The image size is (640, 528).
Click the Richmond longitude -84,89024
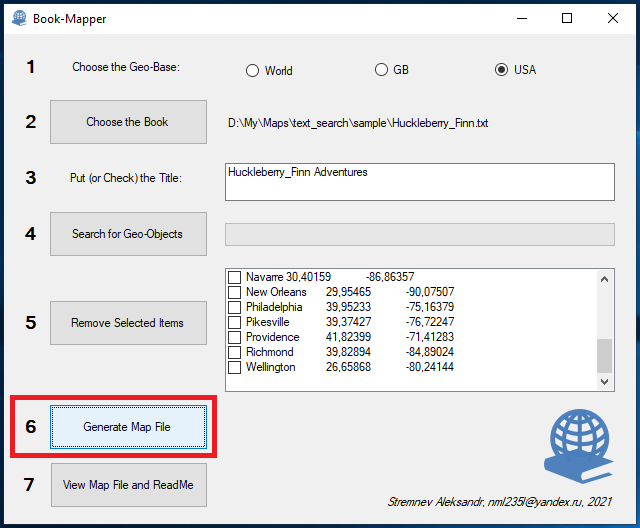(429, 352)
